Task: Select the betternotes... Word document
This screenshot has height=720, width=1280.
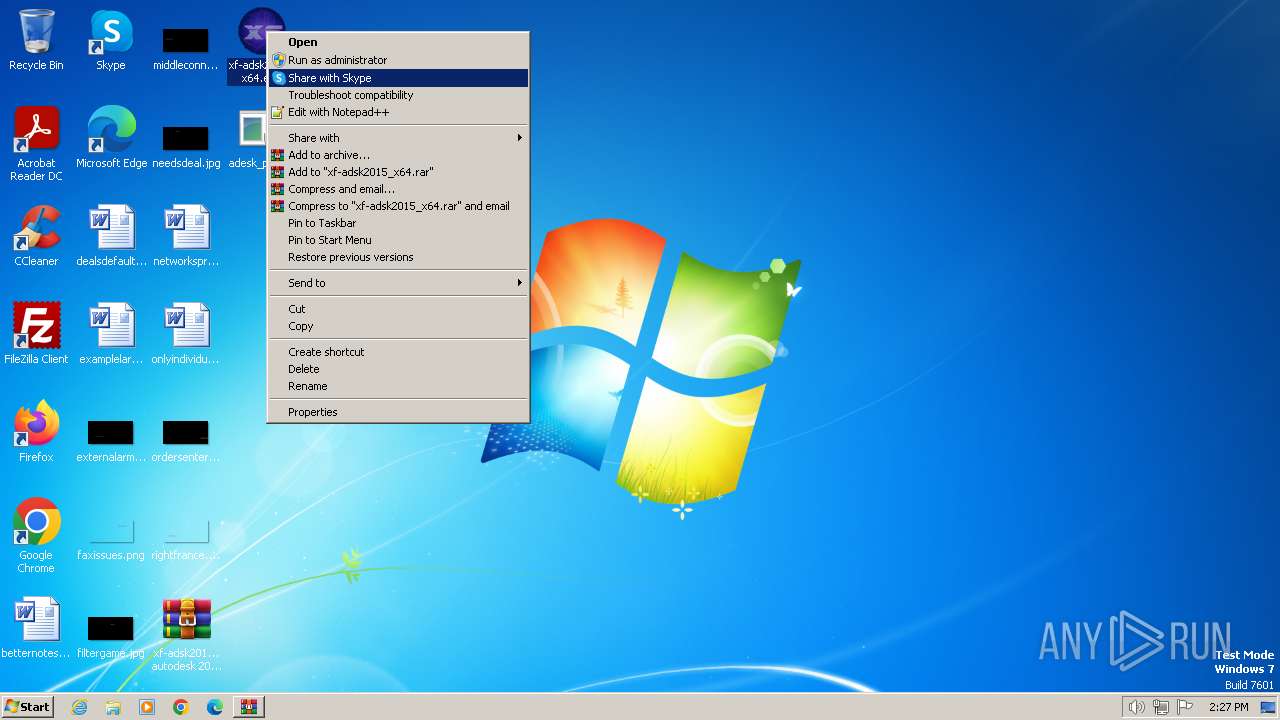Action: 36,628
